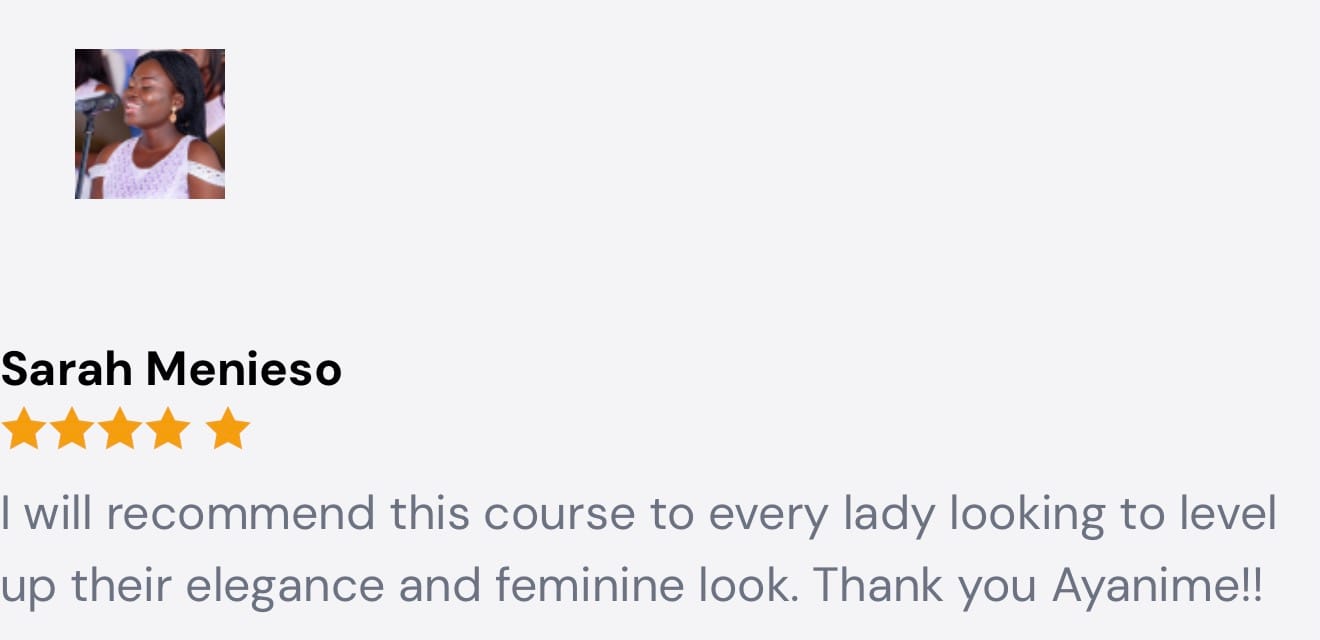Click the fourth orange rating star
Viewport: 1320px width, 640px height.
pyautogui.click(x=169, y=429)
